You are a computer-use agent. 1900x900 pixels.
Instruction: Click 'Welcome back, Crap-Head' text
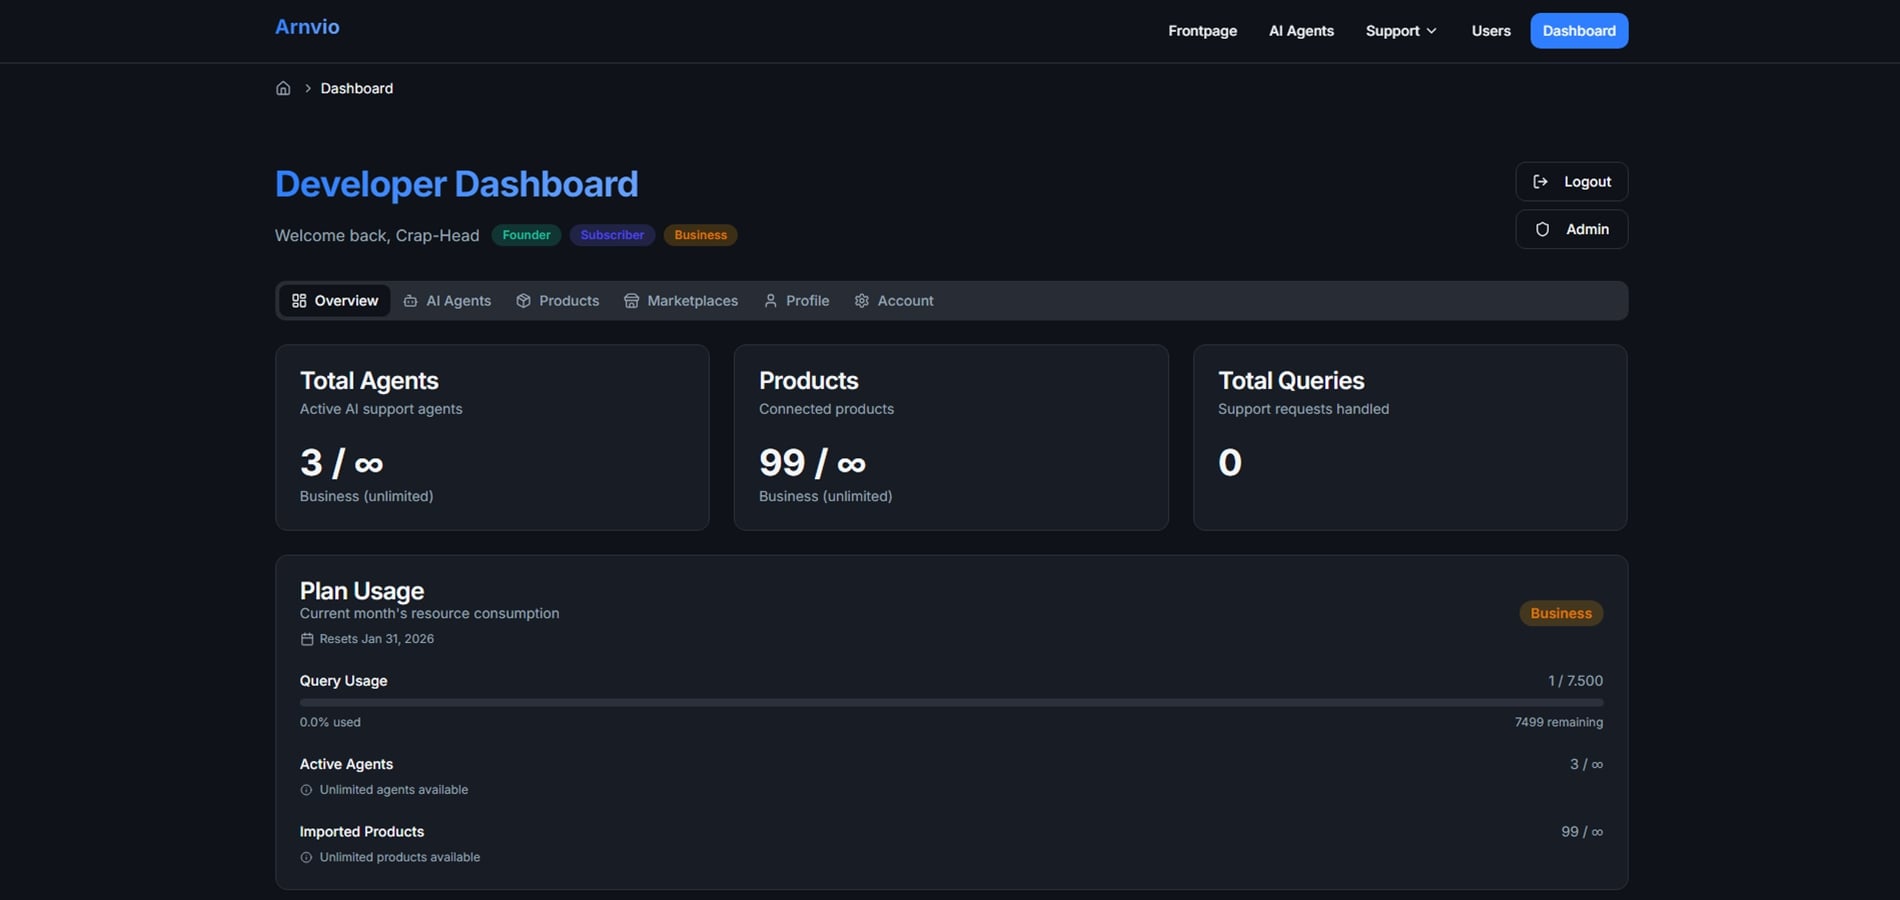click(x=377, y=235)
